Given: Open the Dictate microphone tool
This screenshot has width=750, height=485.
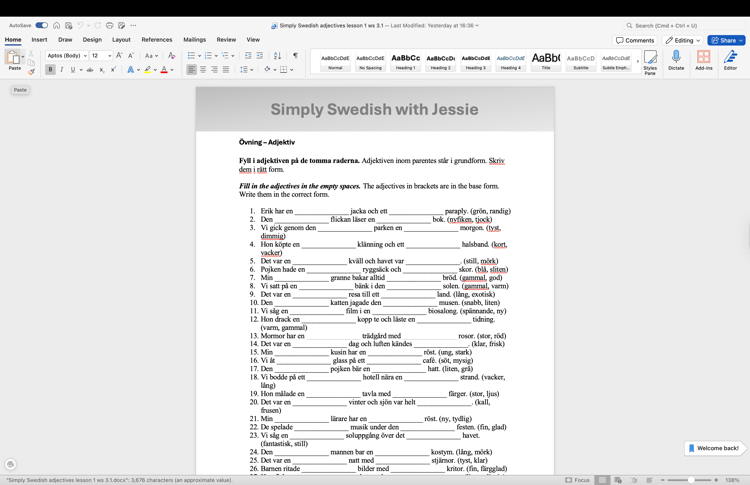Looking at the screenshot, I should tap(676, 60).
